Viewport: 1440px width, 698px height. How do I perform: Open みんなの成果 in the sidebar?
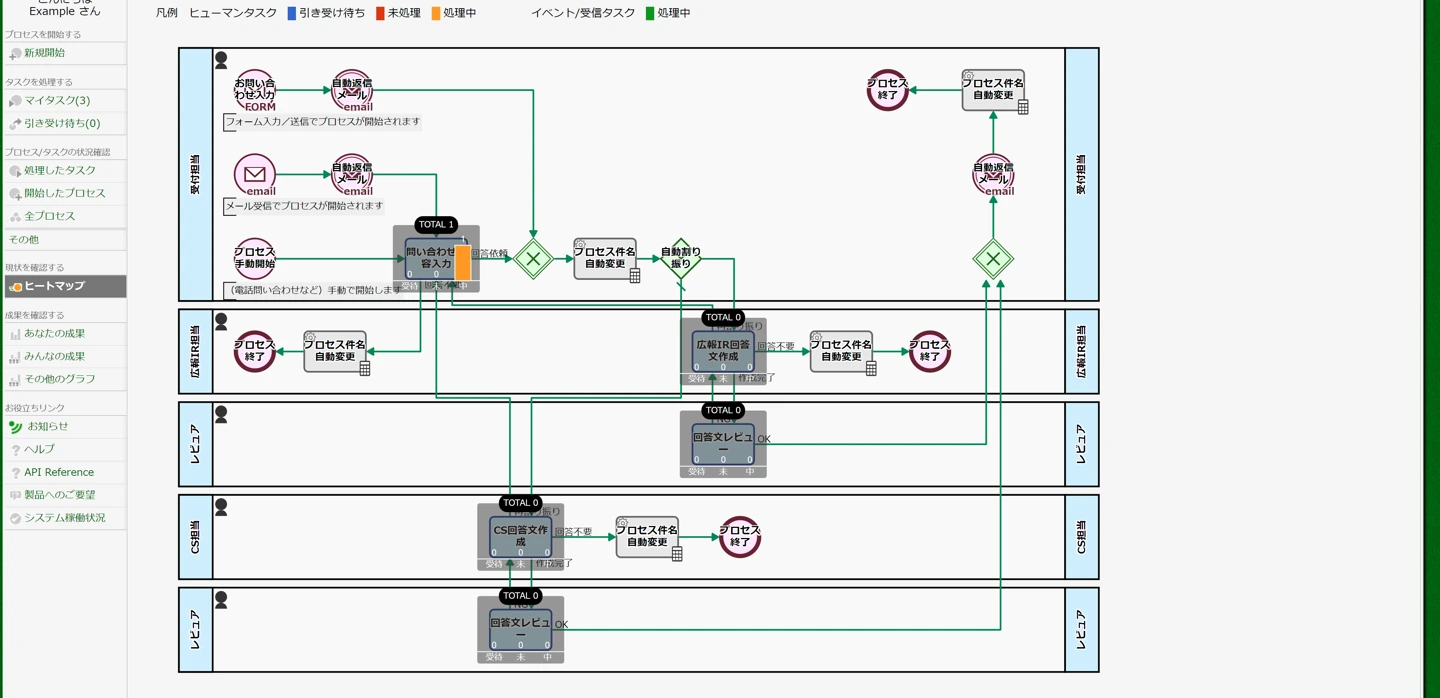click(54, 357)
